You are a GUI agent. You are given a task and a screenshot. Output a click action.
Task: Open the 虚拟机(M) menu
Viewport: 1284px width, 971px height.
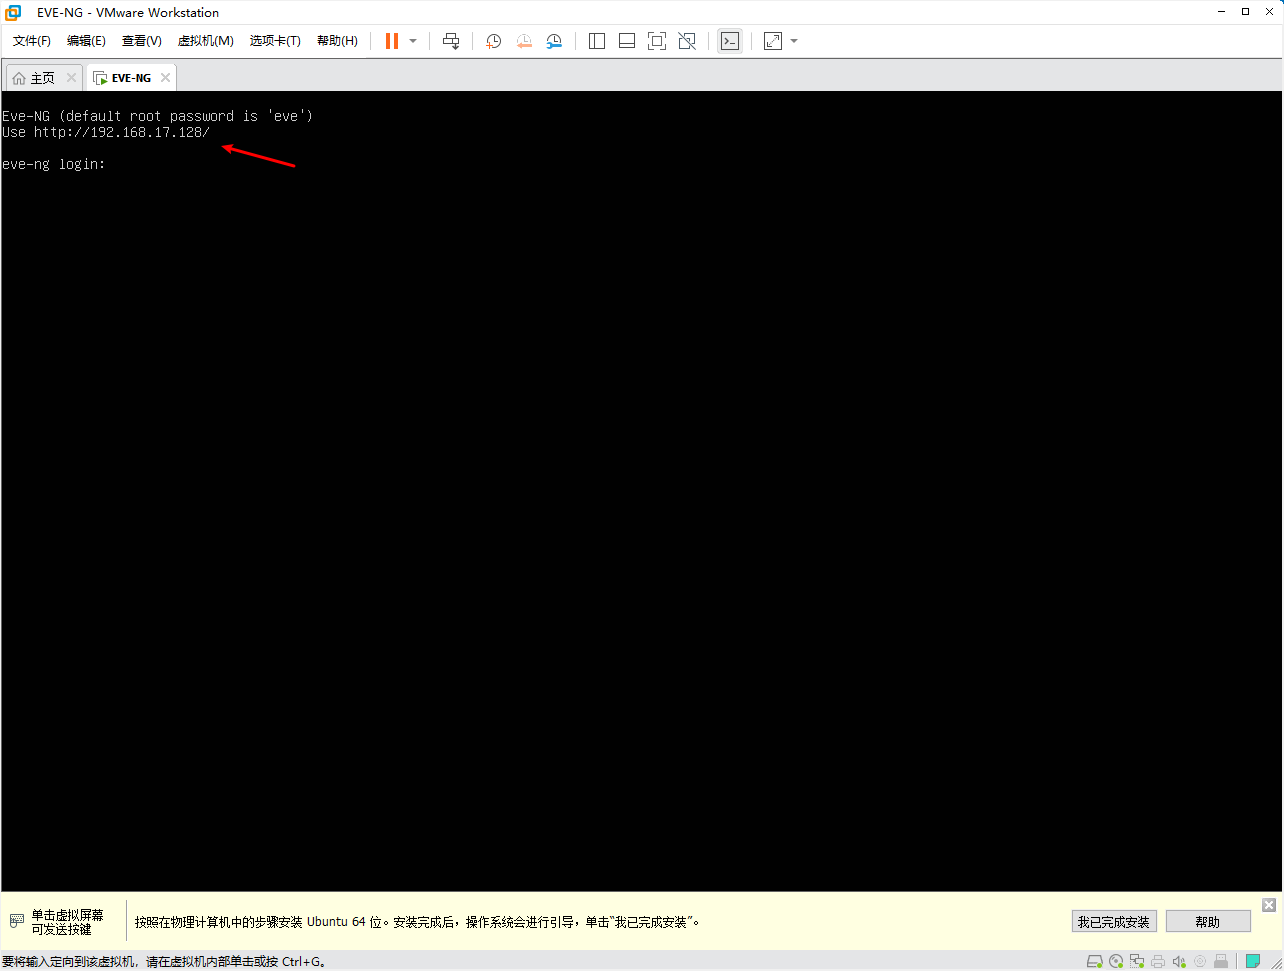pyautogui.click(x=205, y=41)
